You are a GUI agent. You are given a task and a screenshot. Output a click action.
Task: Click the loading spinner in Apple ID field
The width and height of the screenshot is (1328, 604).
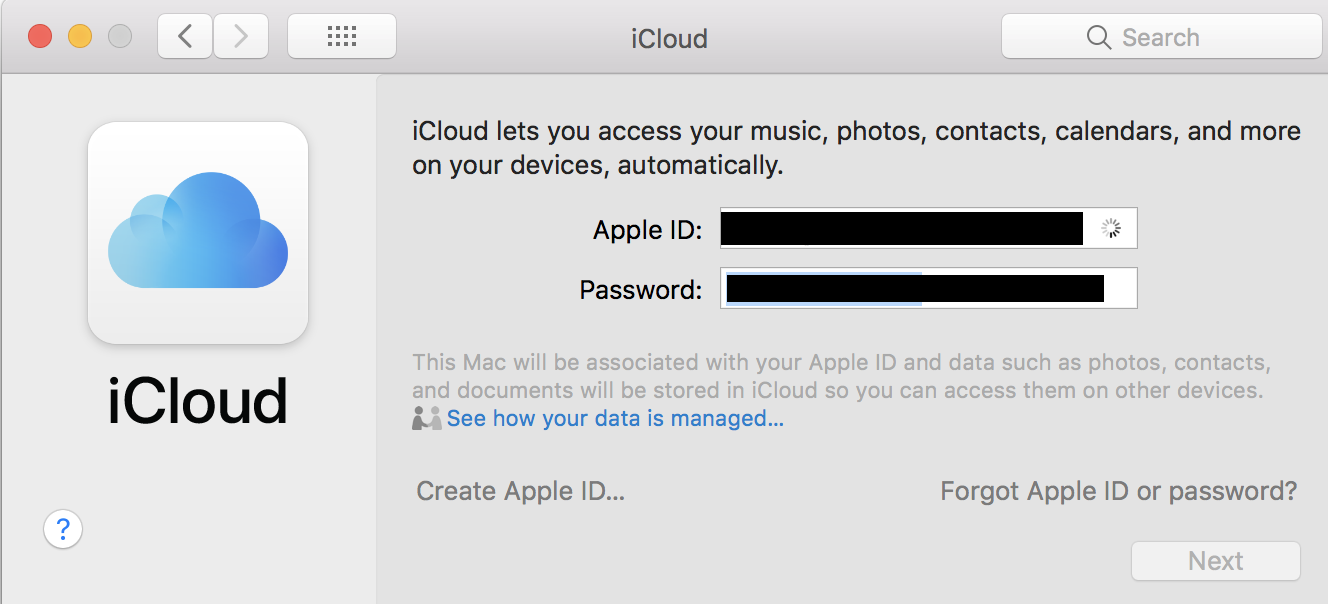tap(1111, 229)
